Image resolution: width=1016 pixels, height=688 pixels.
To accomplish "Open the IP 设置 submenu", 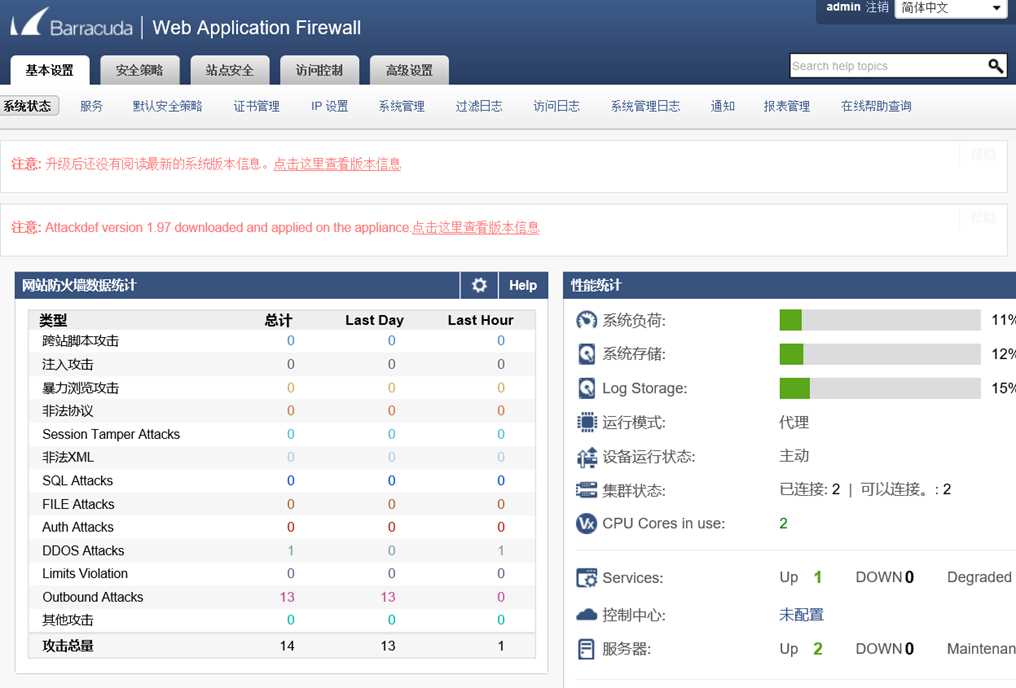I will pyautogui.click(x=329, y=106).
